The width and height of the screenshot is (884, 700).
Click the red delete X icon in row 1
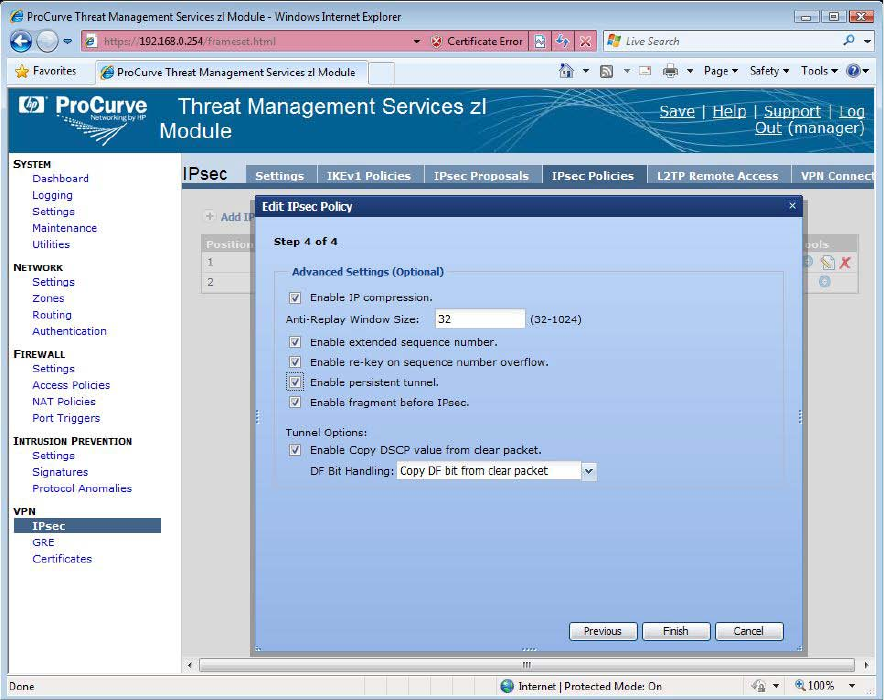(845, 262)
